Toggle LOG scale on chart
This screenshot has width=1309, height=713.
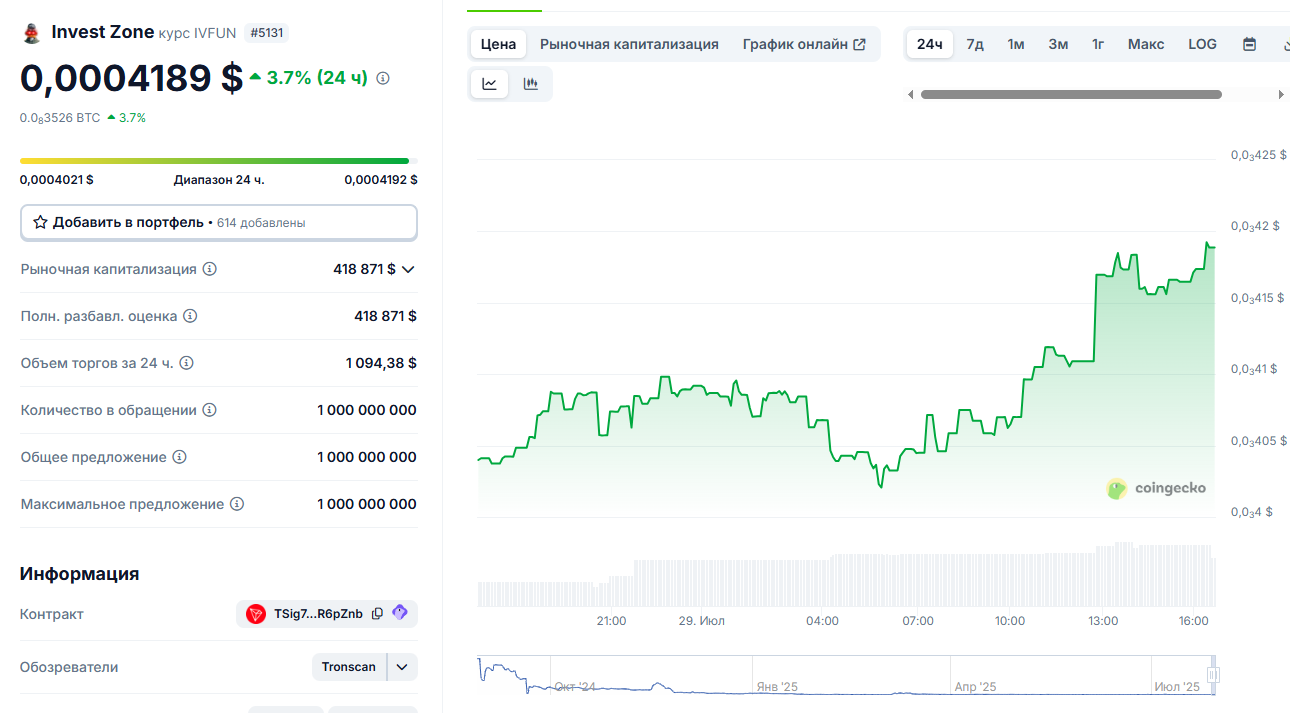tap(1202, 44)
